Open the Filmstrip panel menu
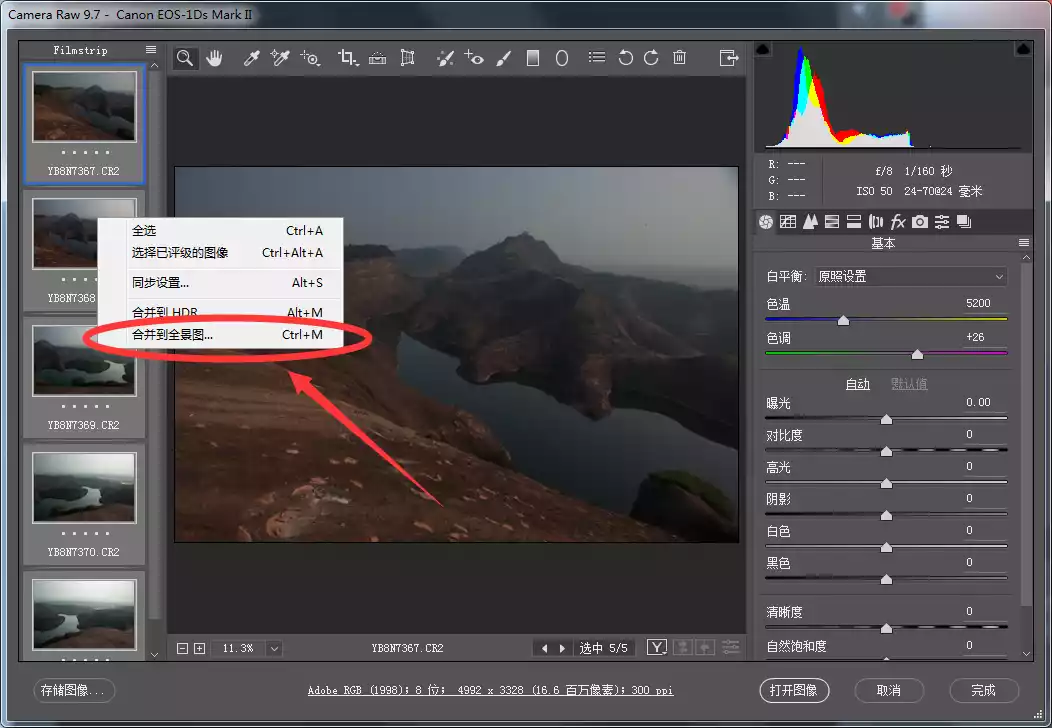The image size is (1052, 728). [150, 50]
